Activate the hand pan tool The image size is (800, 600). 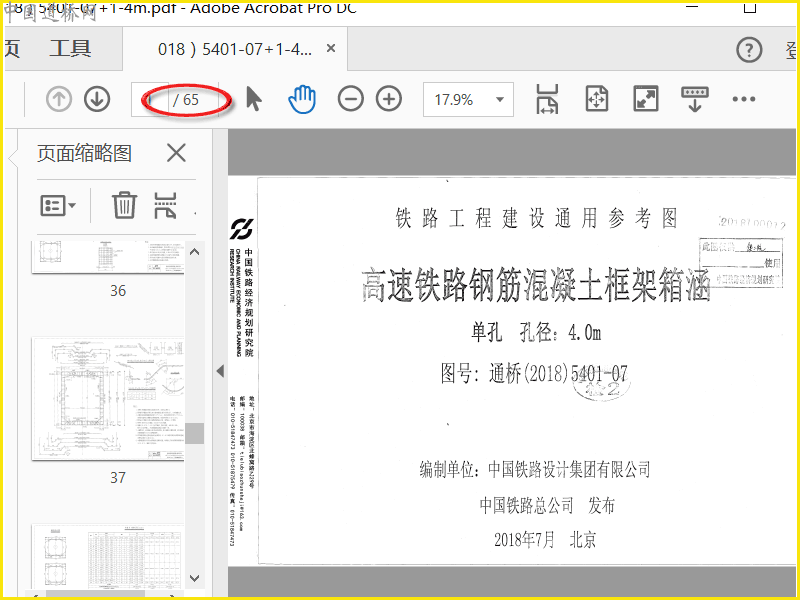pyautogui.click(x=302, y=99)
